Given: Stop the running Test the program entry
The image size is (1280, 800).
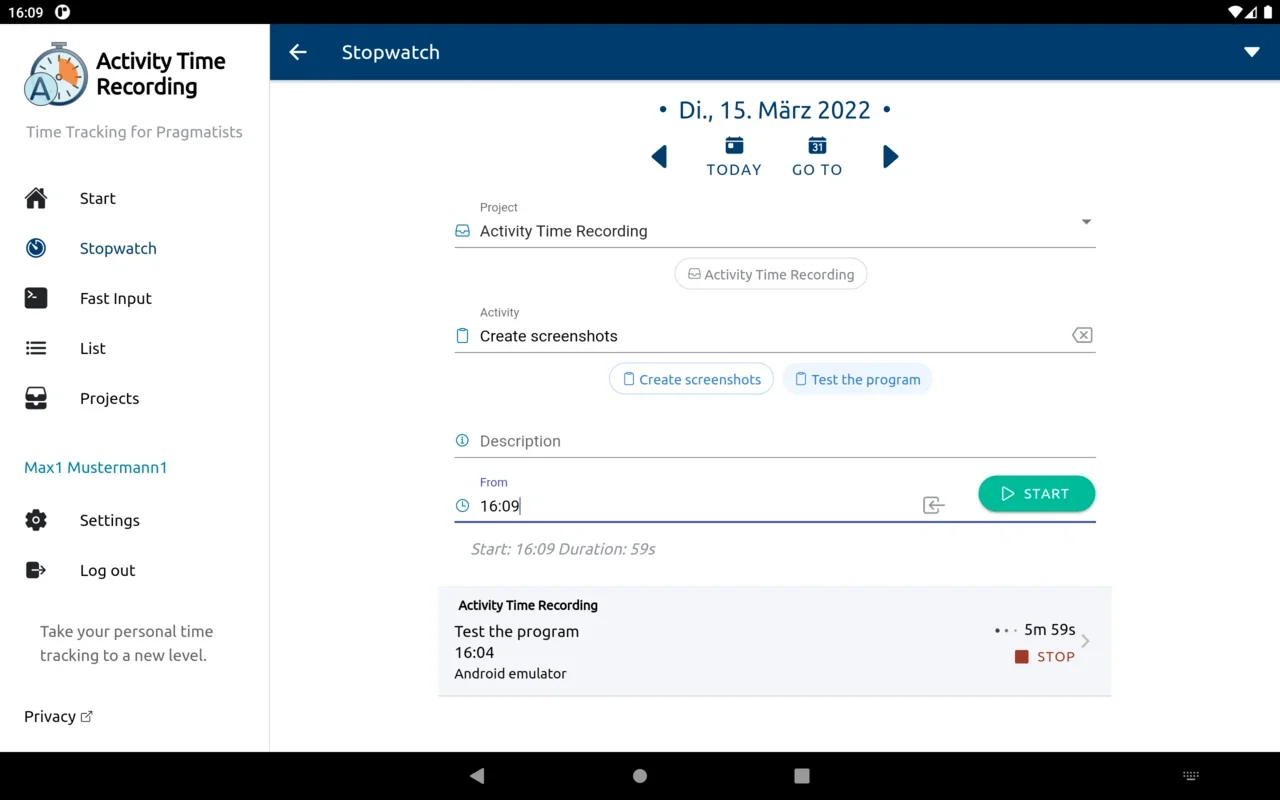Looking at the screenshot, I should [x=1045, y=657].
